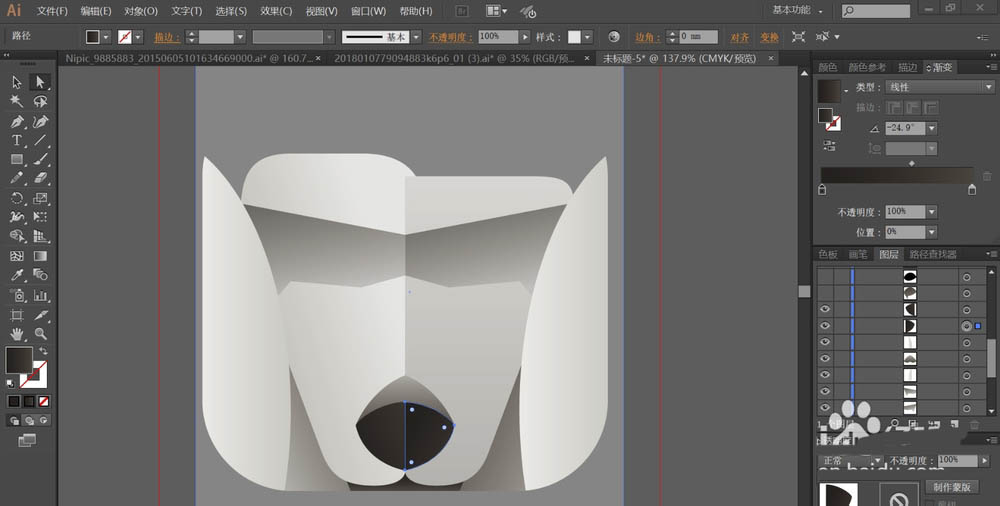Open the 效果(C) menu
The image size is (1000, 506).
276,11
